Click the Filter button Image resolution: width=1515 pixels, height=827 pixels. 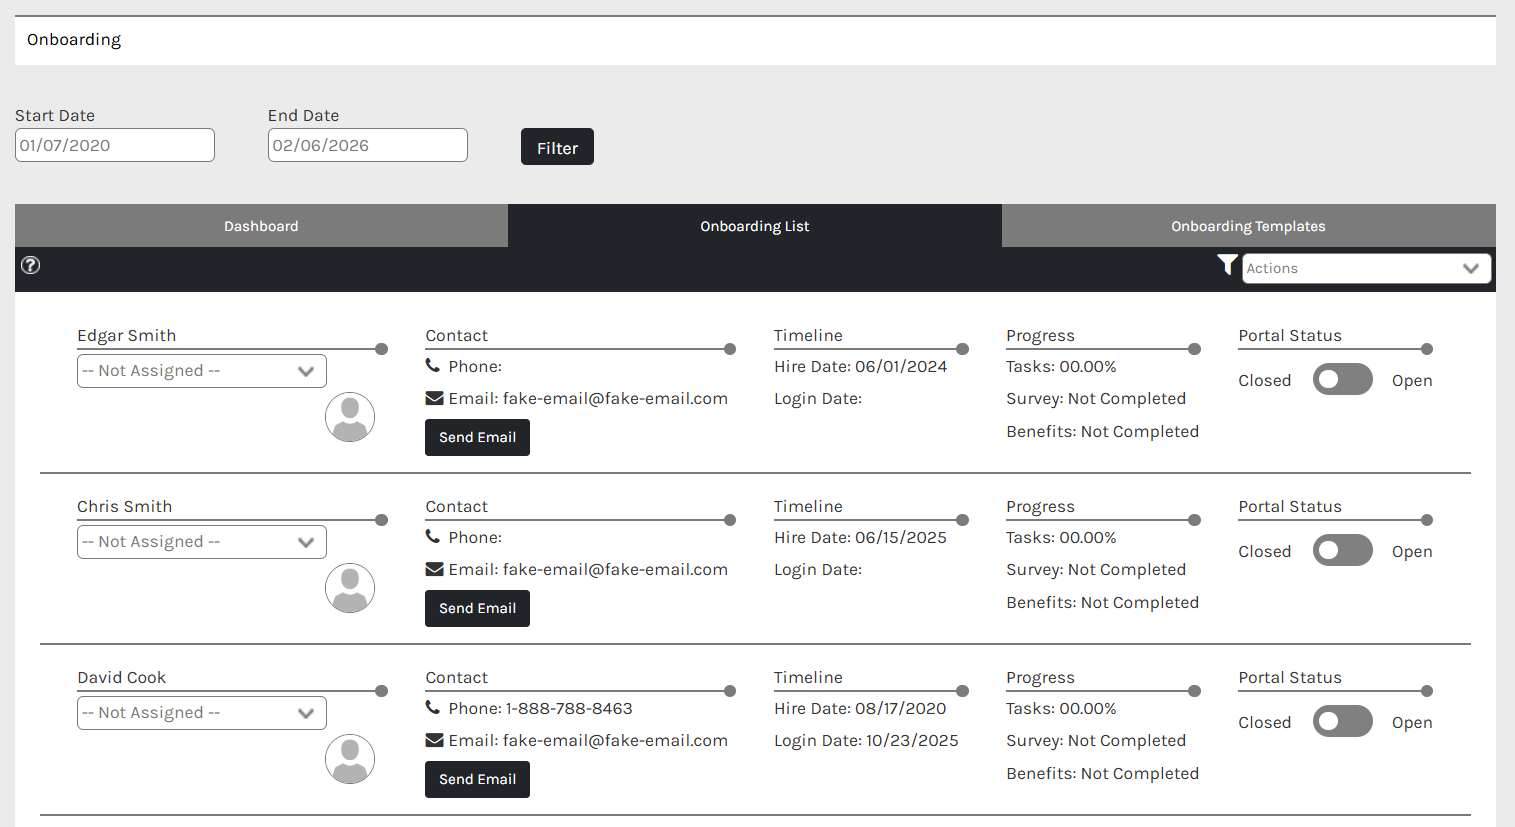pos(557,147)
